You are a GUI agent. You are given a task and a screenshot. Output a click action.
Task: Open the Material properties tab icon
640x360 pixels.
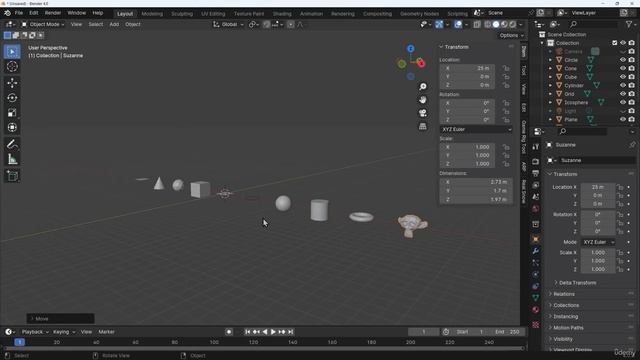point(536,309)
